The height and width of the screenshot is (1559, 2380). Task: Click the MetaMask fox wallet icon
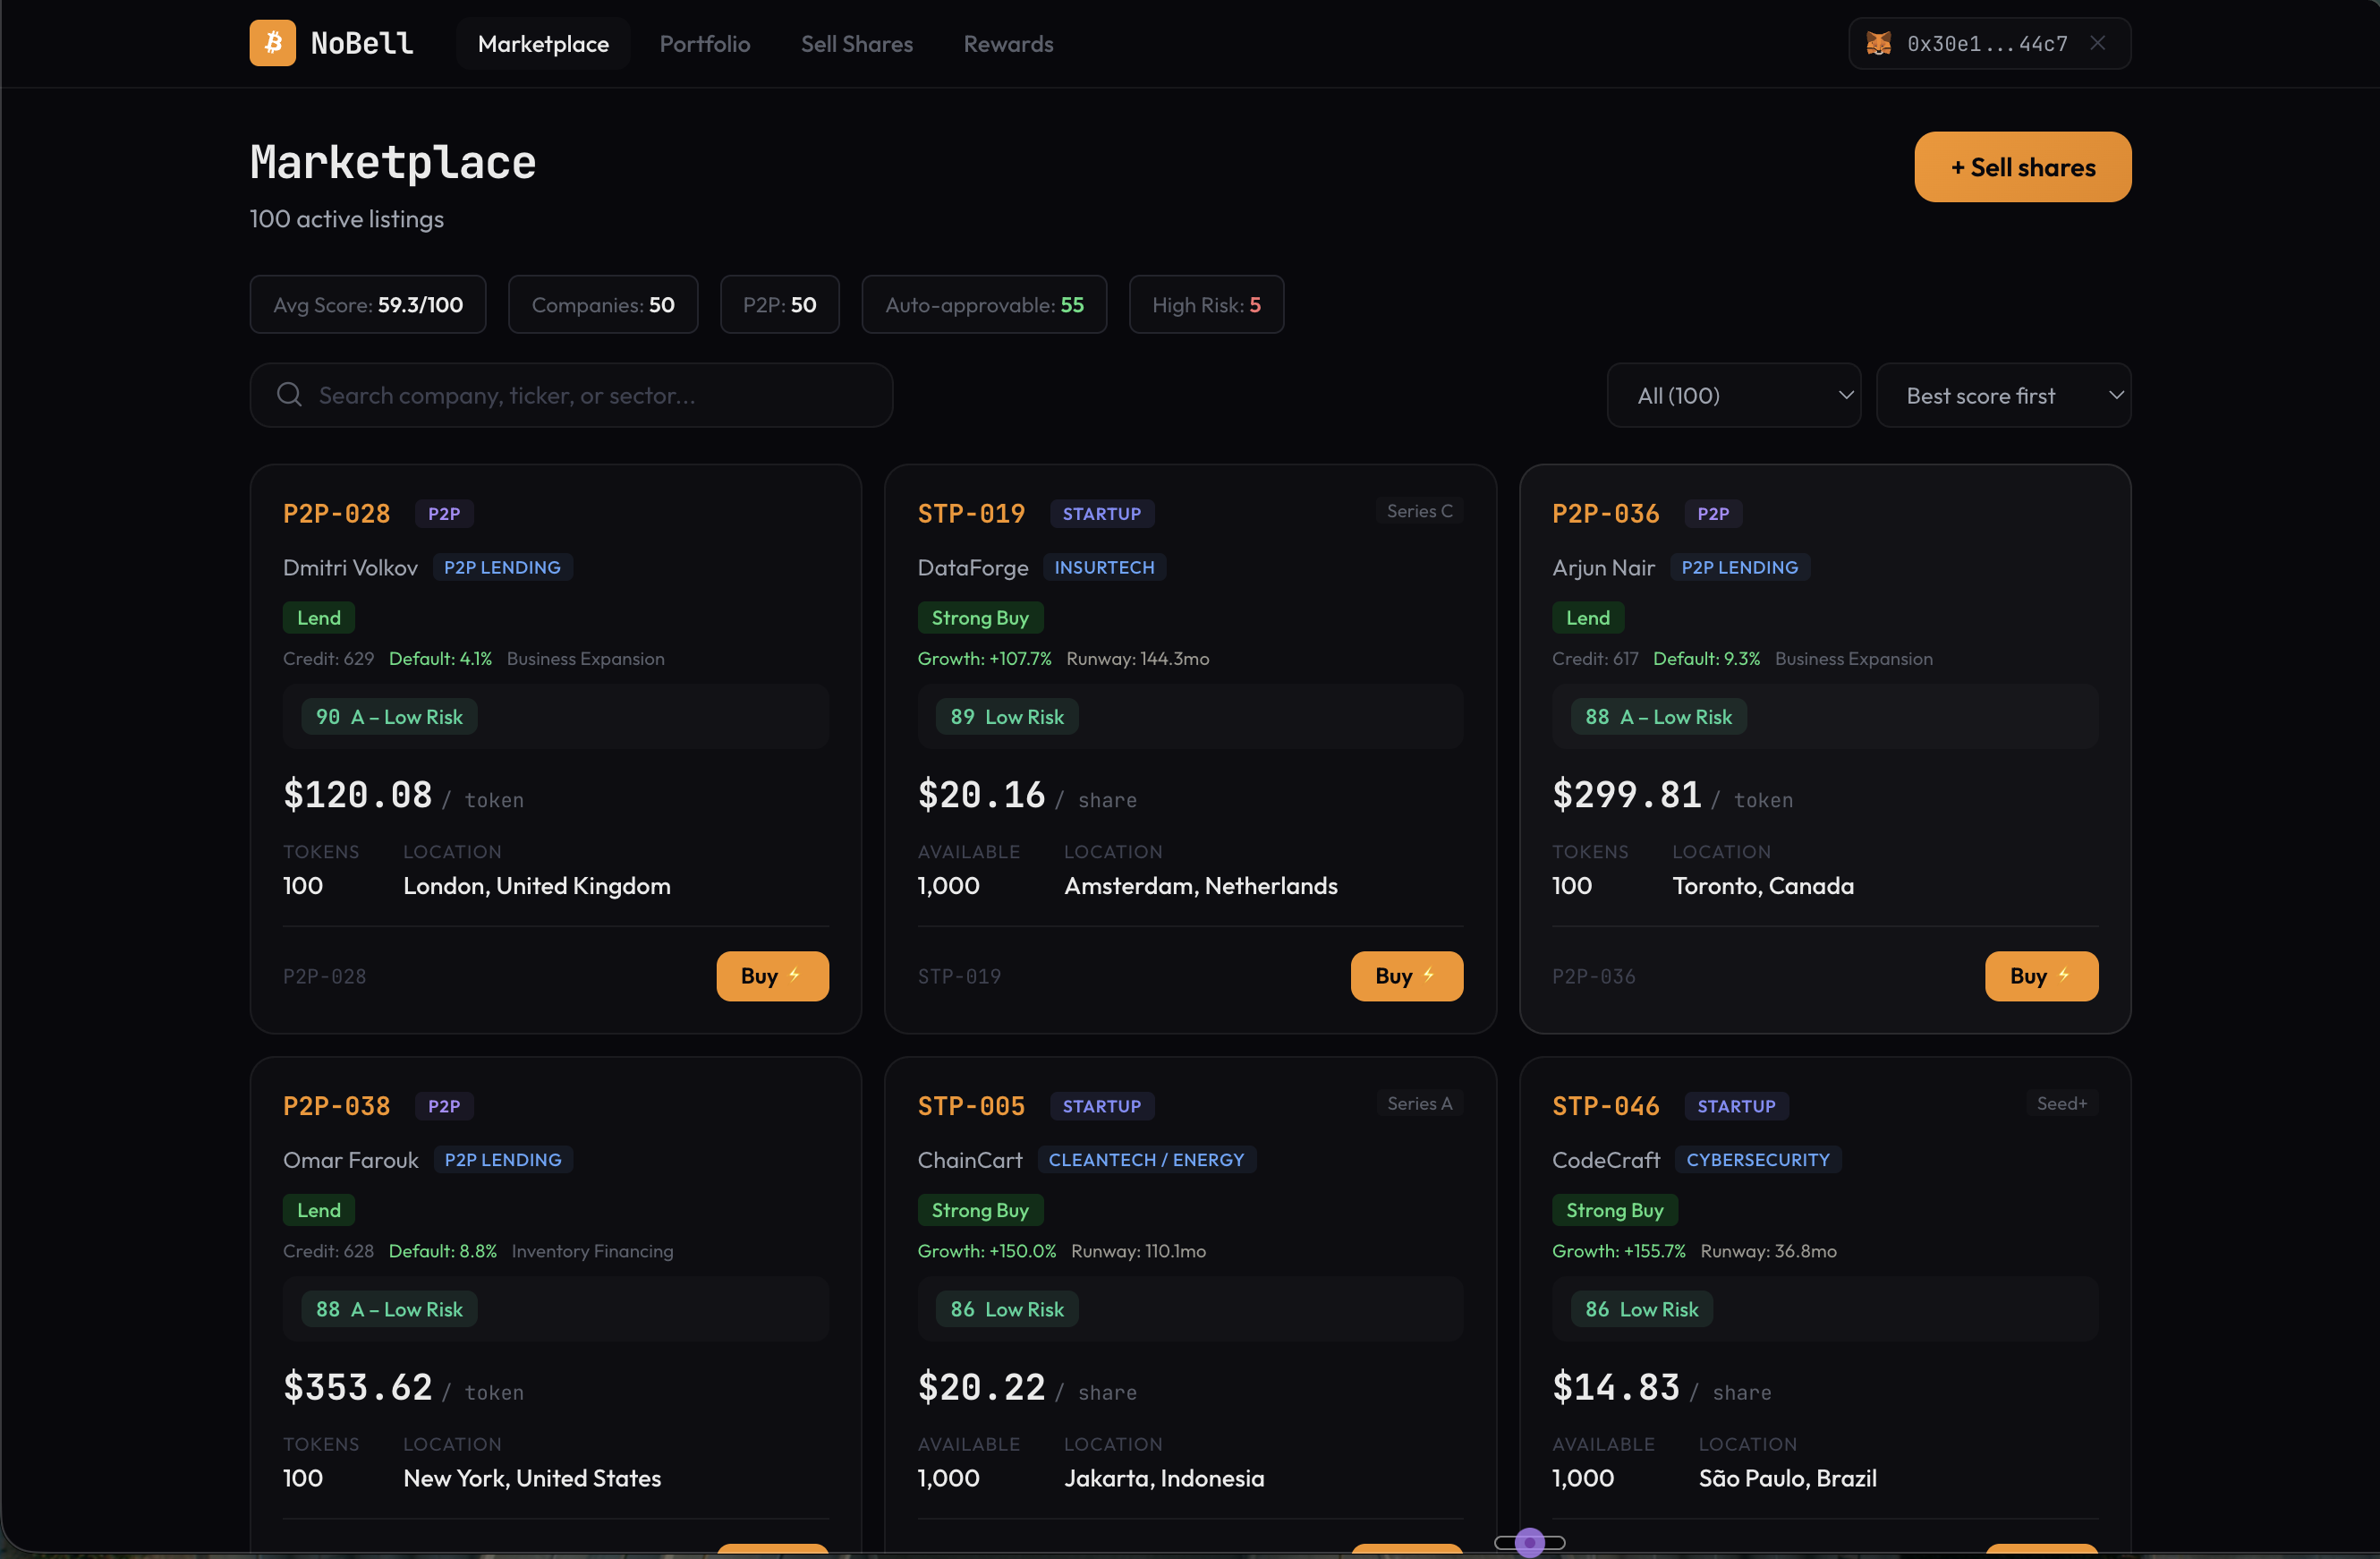pyautogui.click(x=1878, y=43)
